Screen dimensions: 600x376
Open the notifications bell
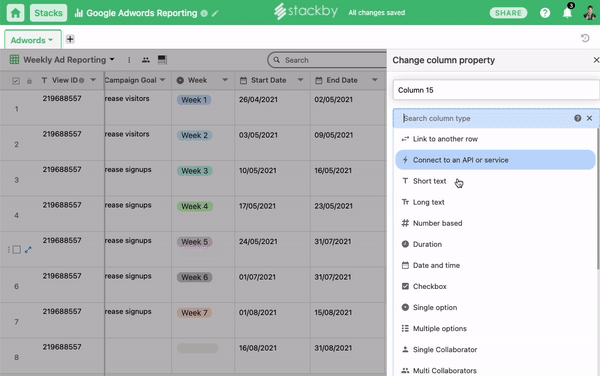point(567,13)
